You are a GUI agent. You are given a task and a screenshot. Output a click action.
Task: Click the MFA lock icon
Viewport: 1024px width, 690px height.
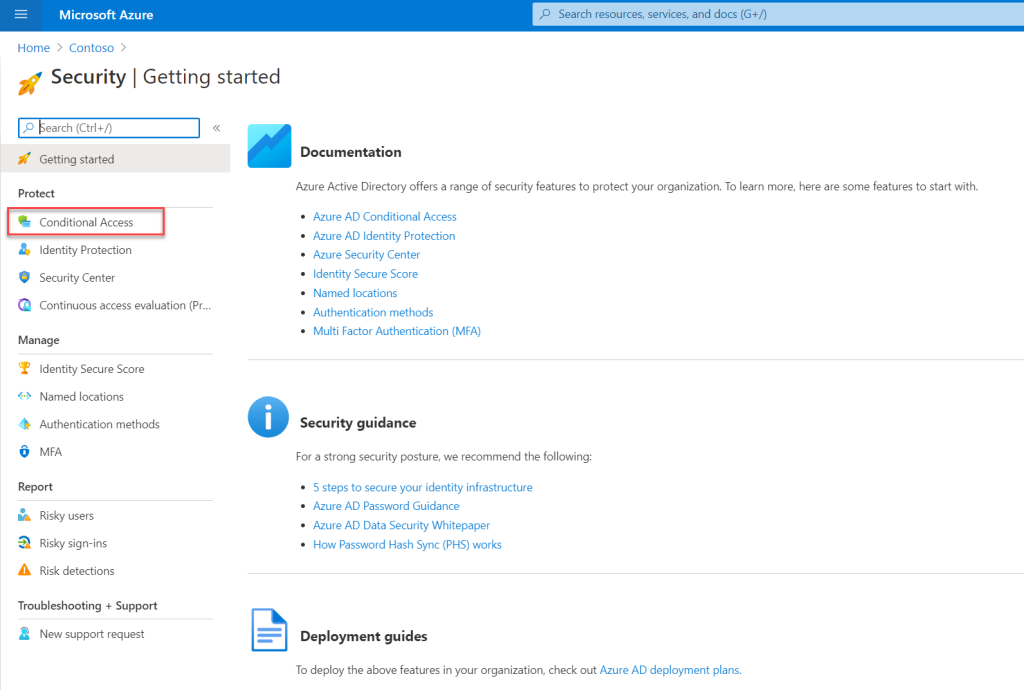tap(25, 452)
